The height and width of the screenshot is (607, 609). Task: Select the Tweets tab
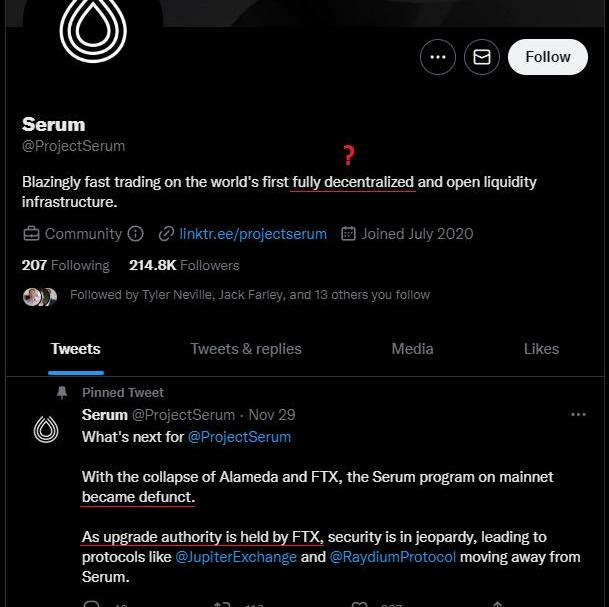point(76,349)
